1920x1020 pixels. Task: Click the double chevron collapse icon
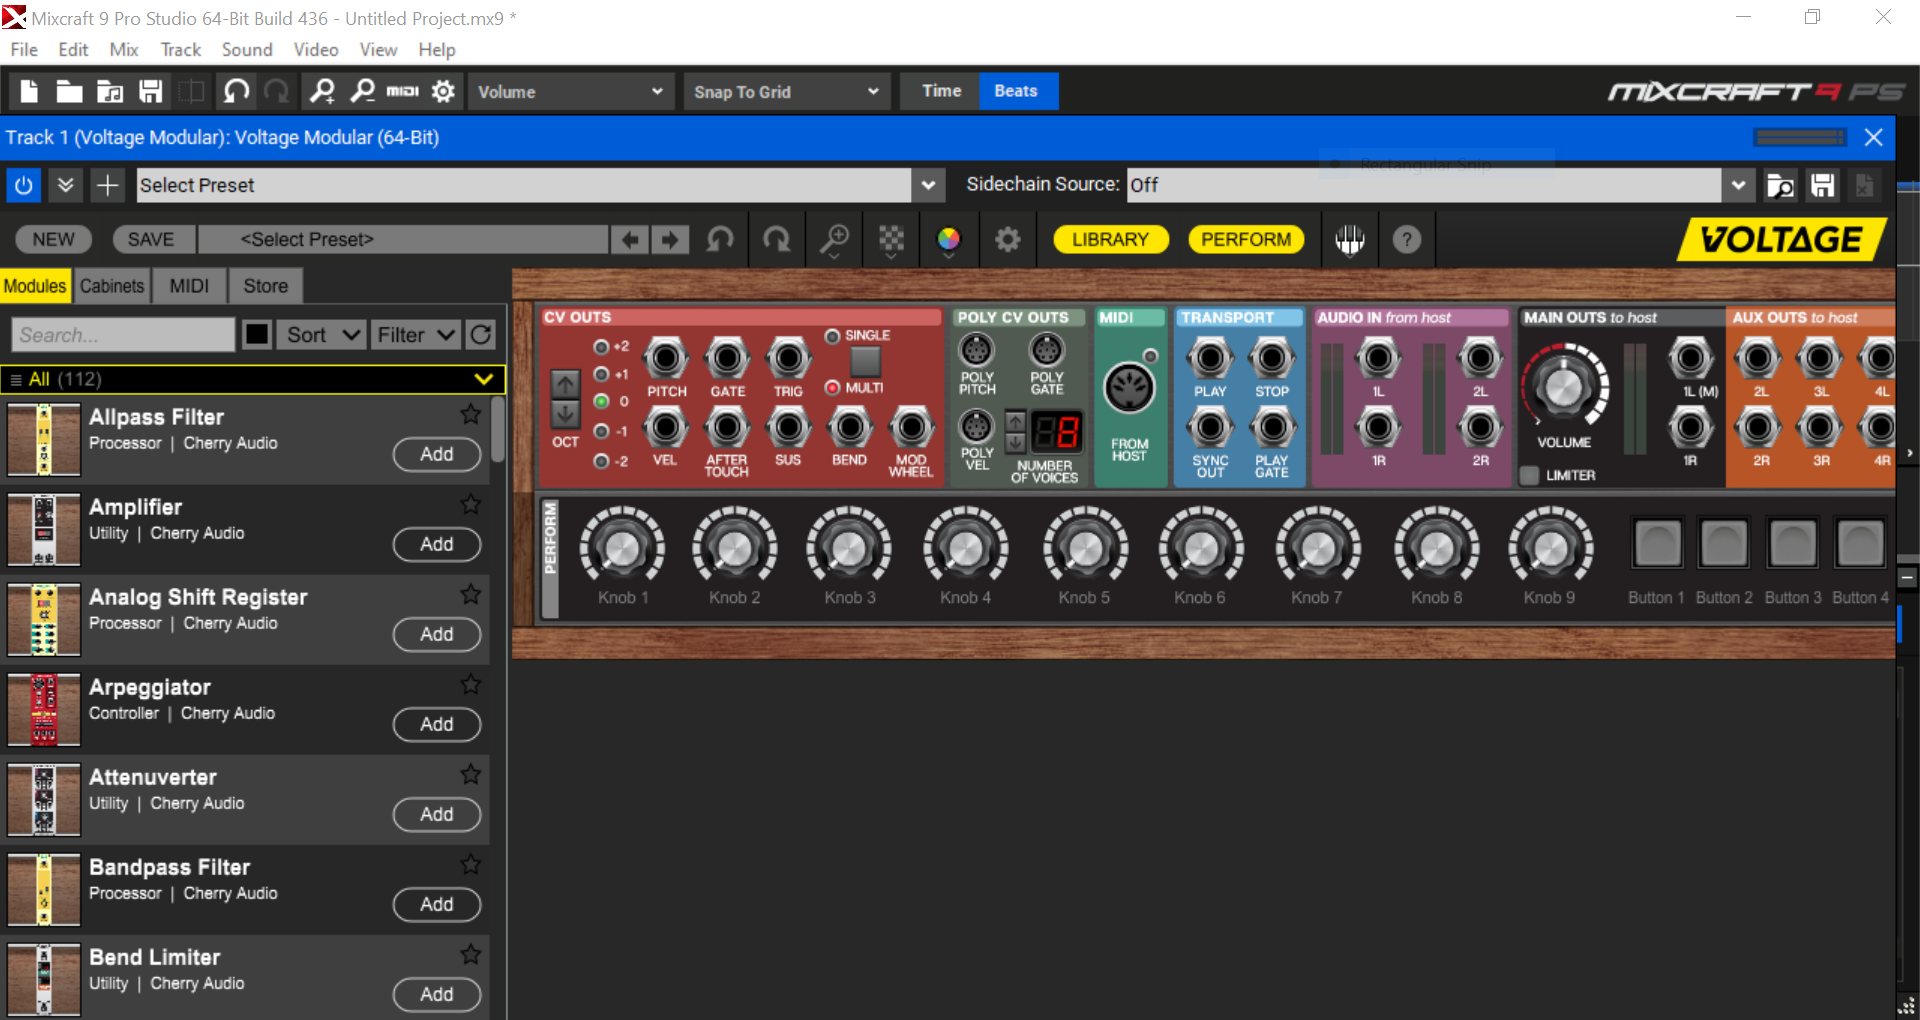(x=65, y=185)
